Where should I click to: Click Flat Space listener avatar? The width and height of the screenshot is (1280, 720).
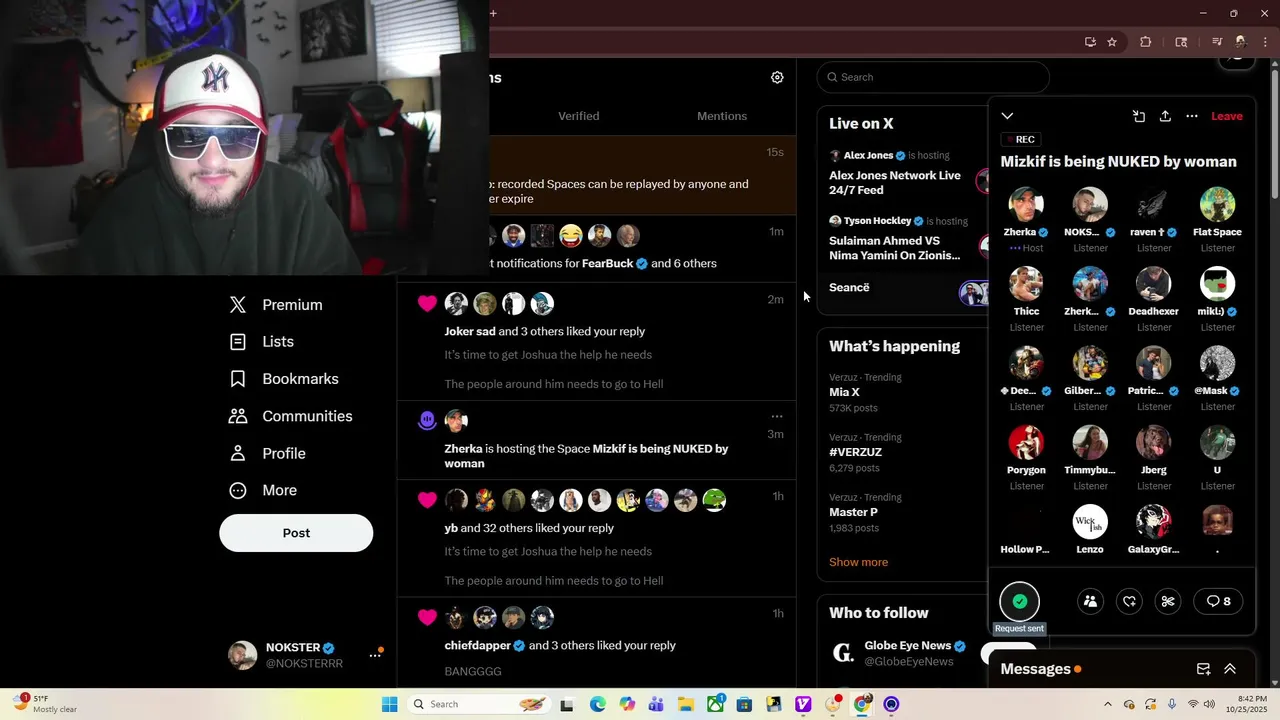pyautogui.click(x=1217, y=204)
